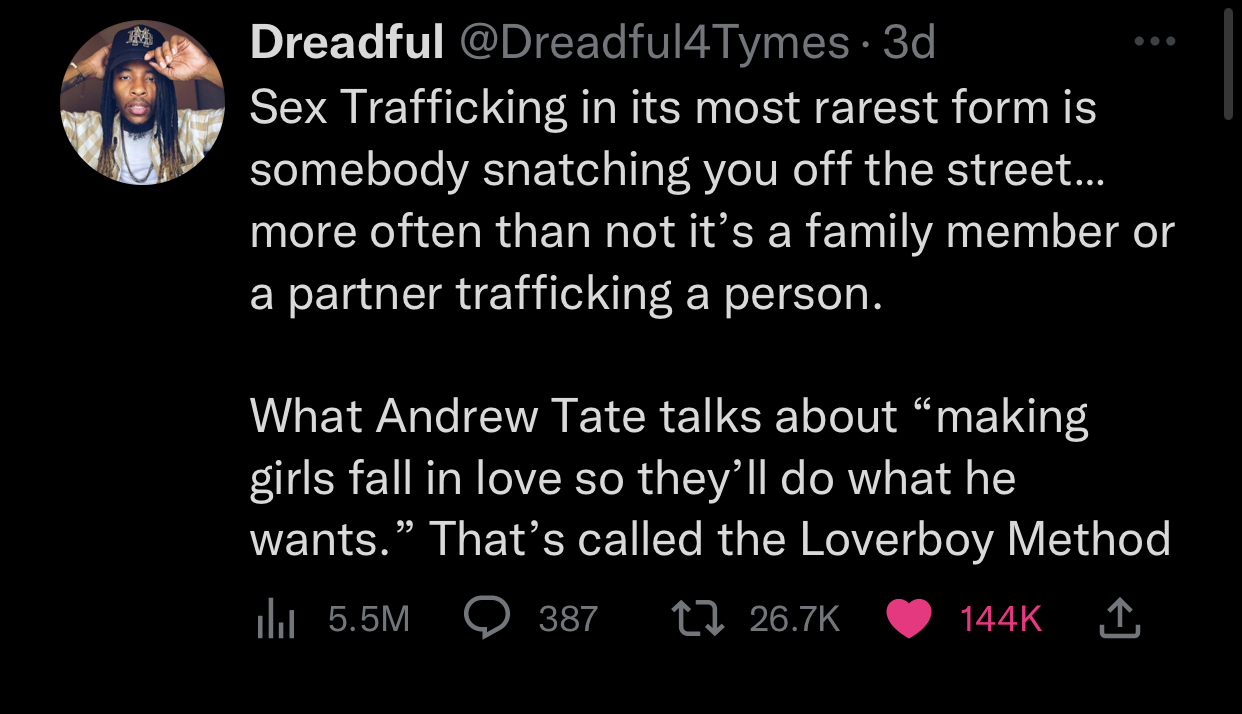Screen dimensions: 1242x714
Task: Open the @Dreadful4Tymes handle link
Action: pyautogui.click(x=654, y=42)
